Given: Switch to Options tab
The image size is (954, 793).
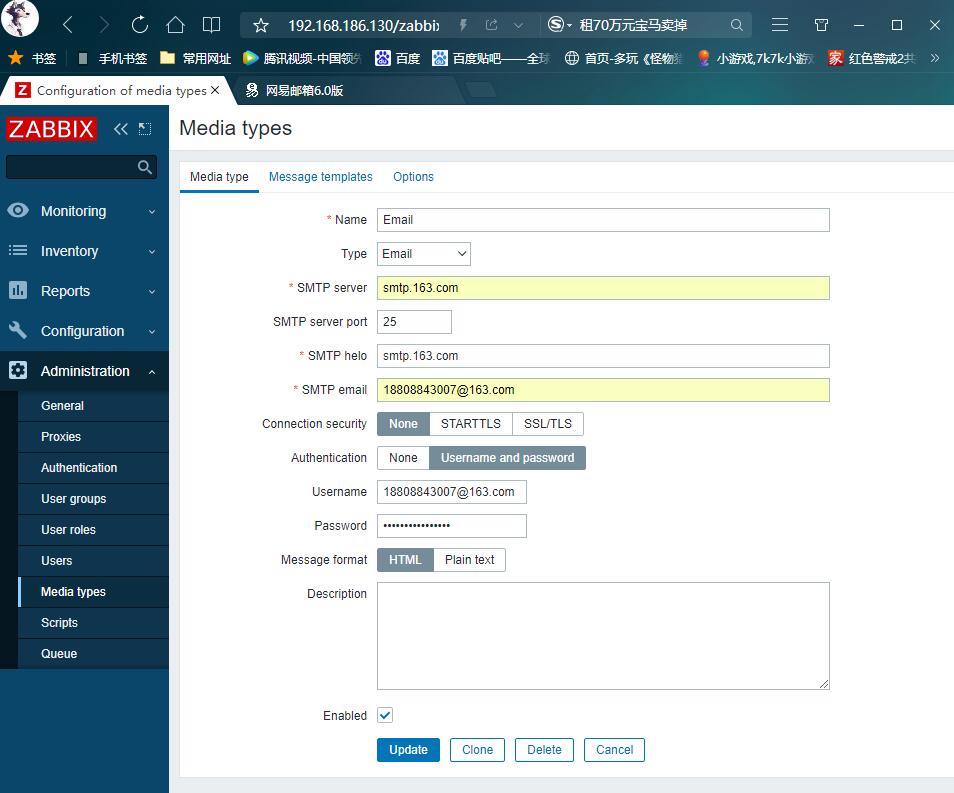Looking at the screenshot, I should [413, 176].
